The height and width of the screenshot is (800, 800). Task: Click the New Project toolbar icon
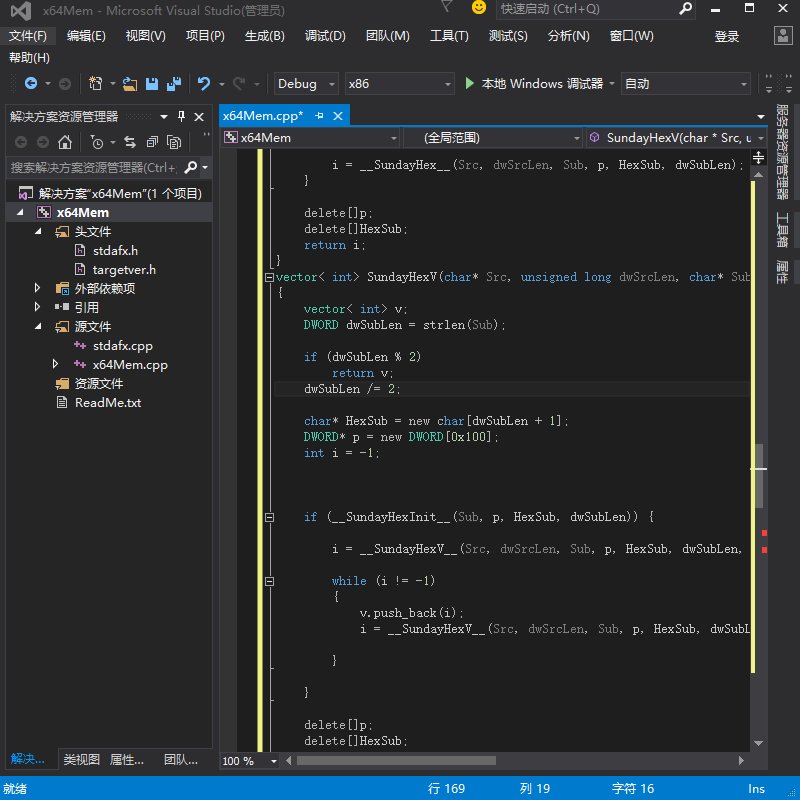point(95,83)
